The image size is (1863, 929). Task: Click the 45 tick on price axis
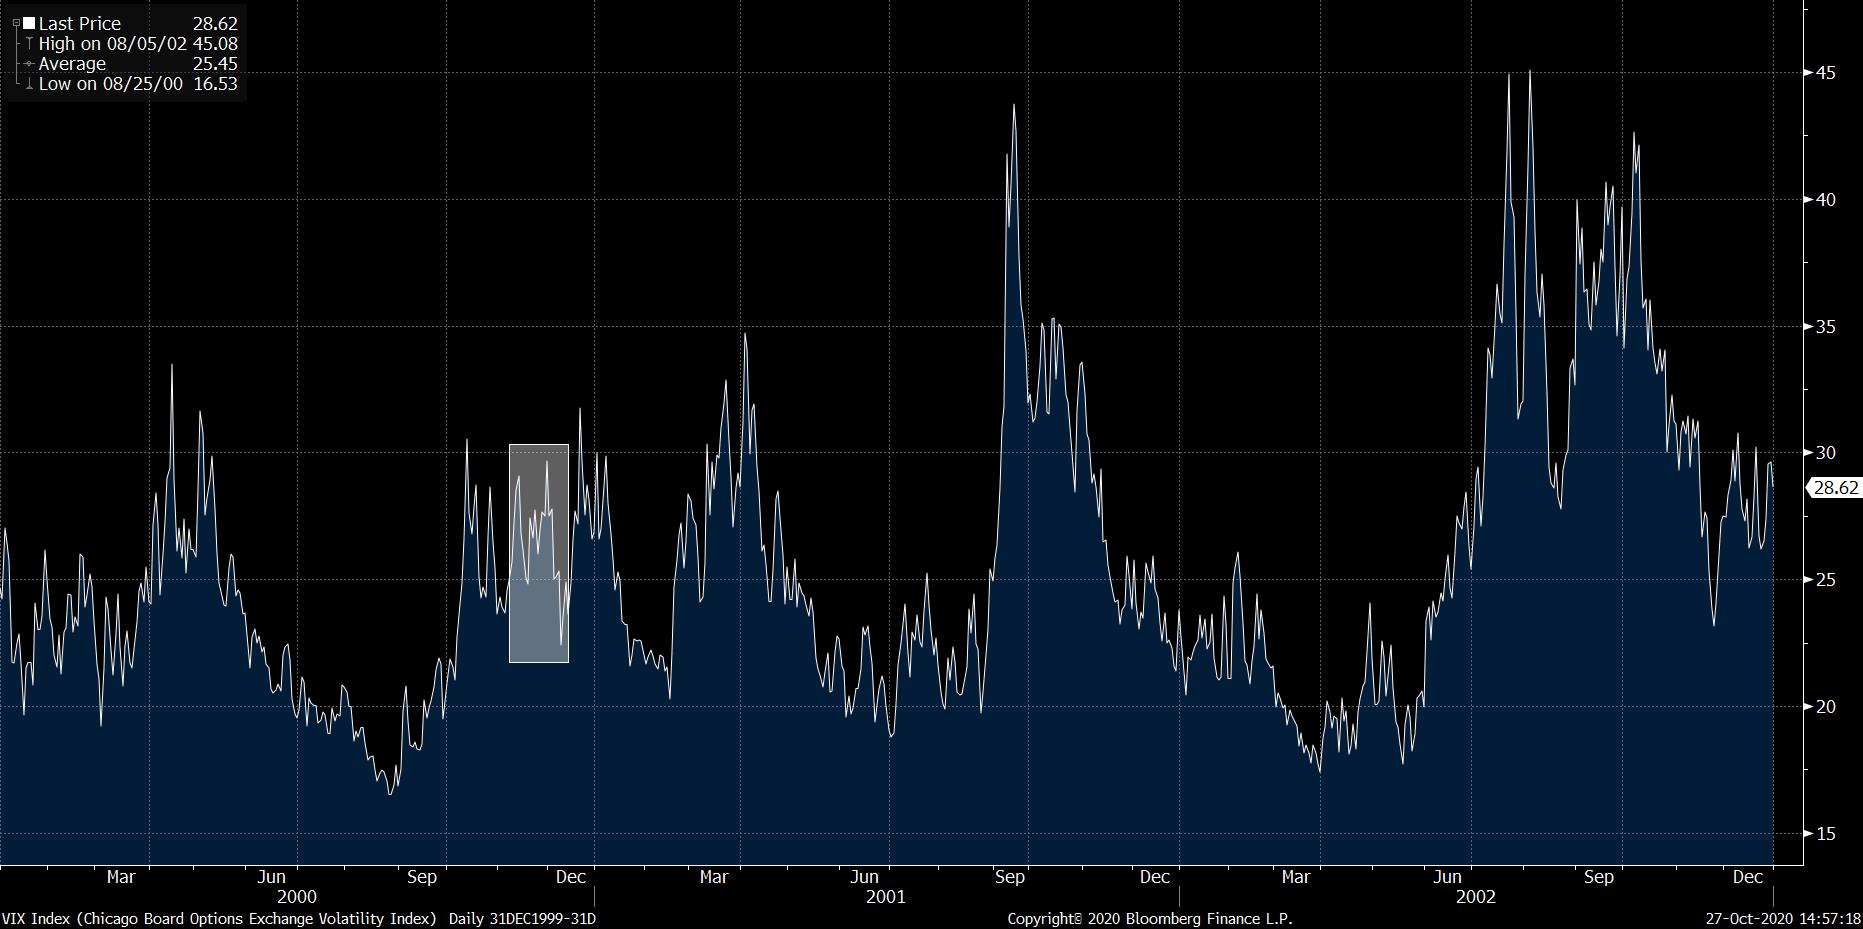(x=1826, y=73)
